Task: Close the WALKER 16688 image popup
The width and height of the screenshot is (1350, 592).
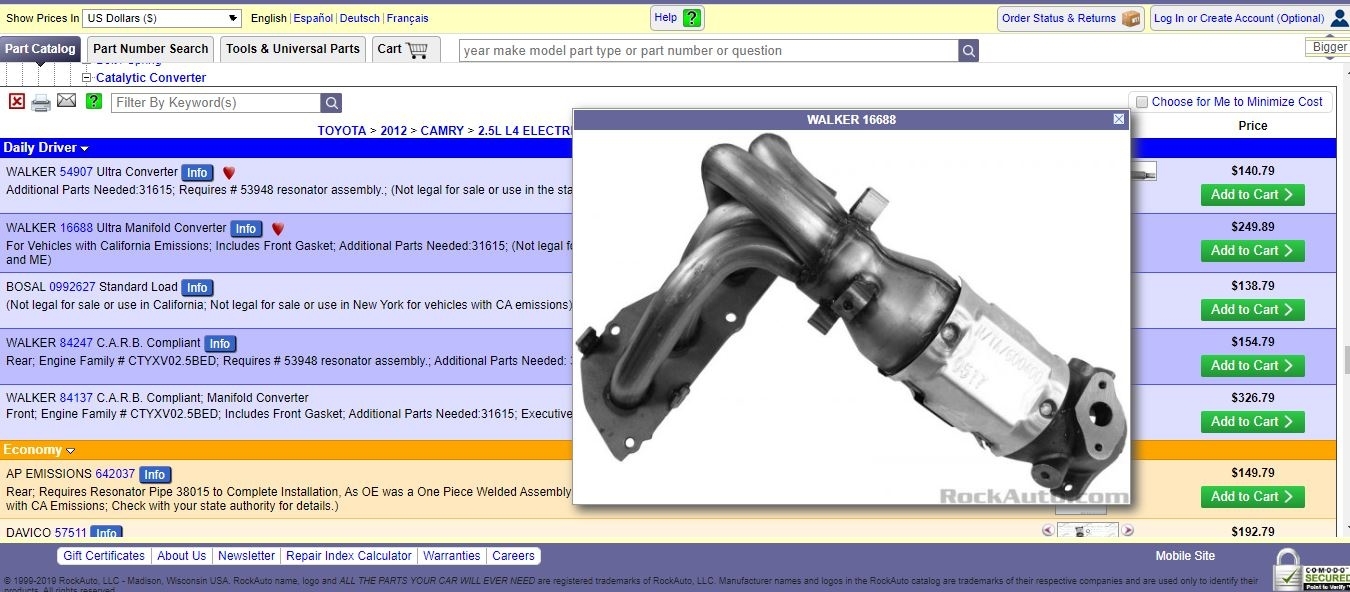Action: (x=1119, y=119)
